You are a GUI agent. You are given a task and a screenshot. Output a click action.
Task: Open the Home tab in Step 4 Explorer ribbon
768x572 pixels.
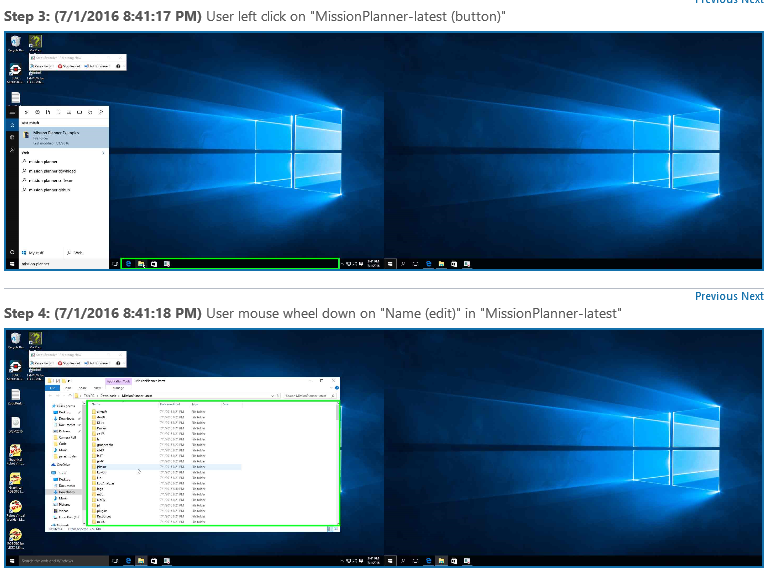(68, 387)
